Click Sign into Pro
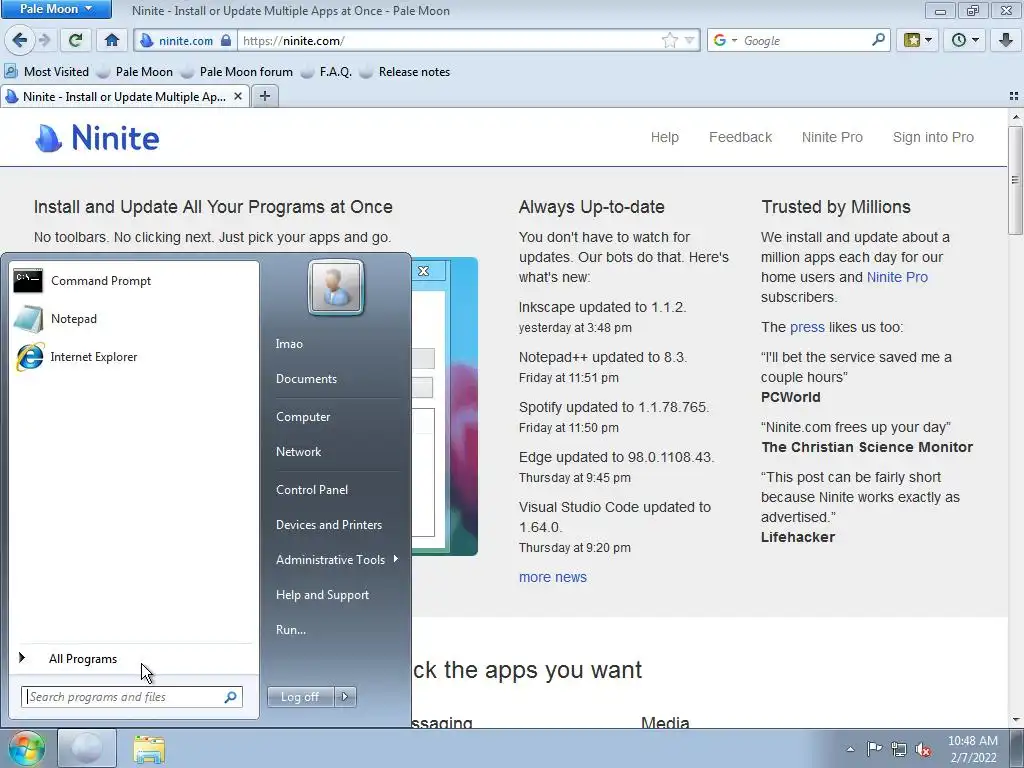The width and height of the screenshot is (1024, 768). (933, 137)
